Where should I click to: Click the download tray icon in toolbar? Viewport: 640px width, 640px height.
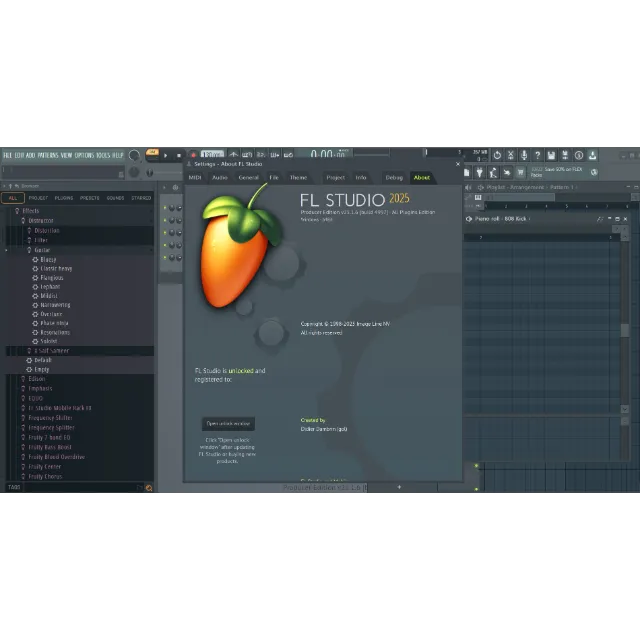pyautogui.click(x=593, y=155)
